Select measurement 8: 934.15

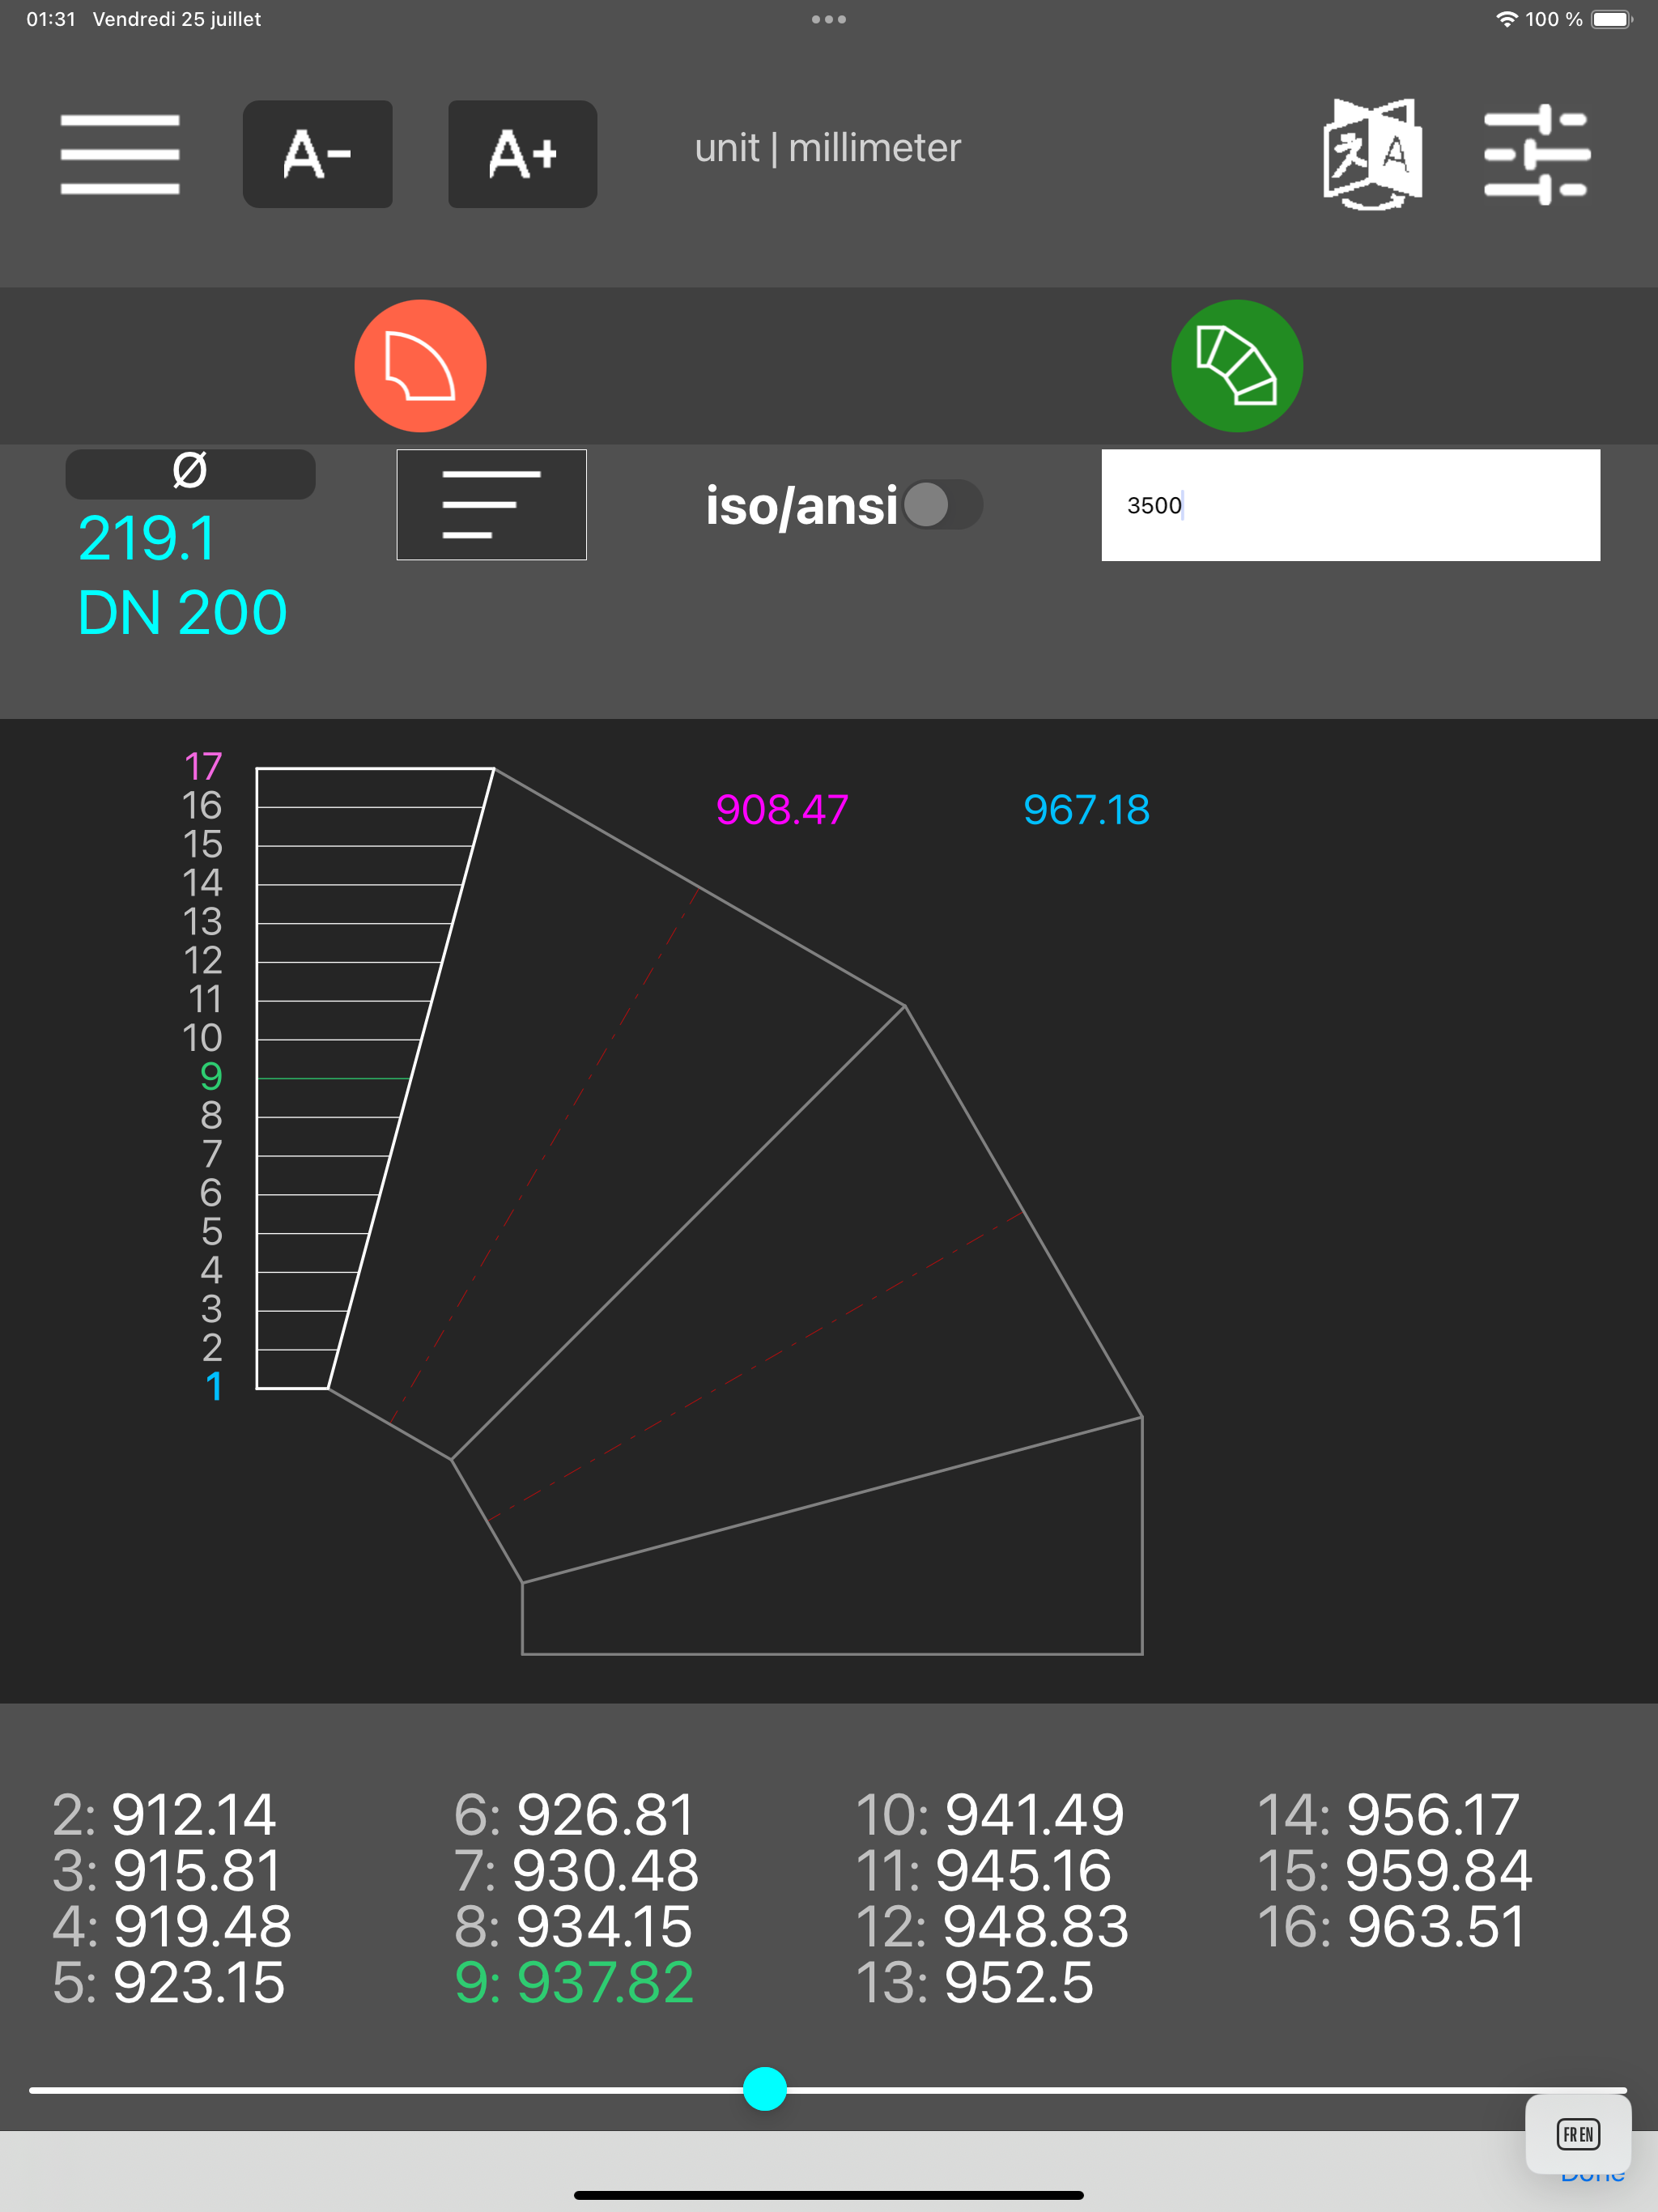coord(573,1926)
